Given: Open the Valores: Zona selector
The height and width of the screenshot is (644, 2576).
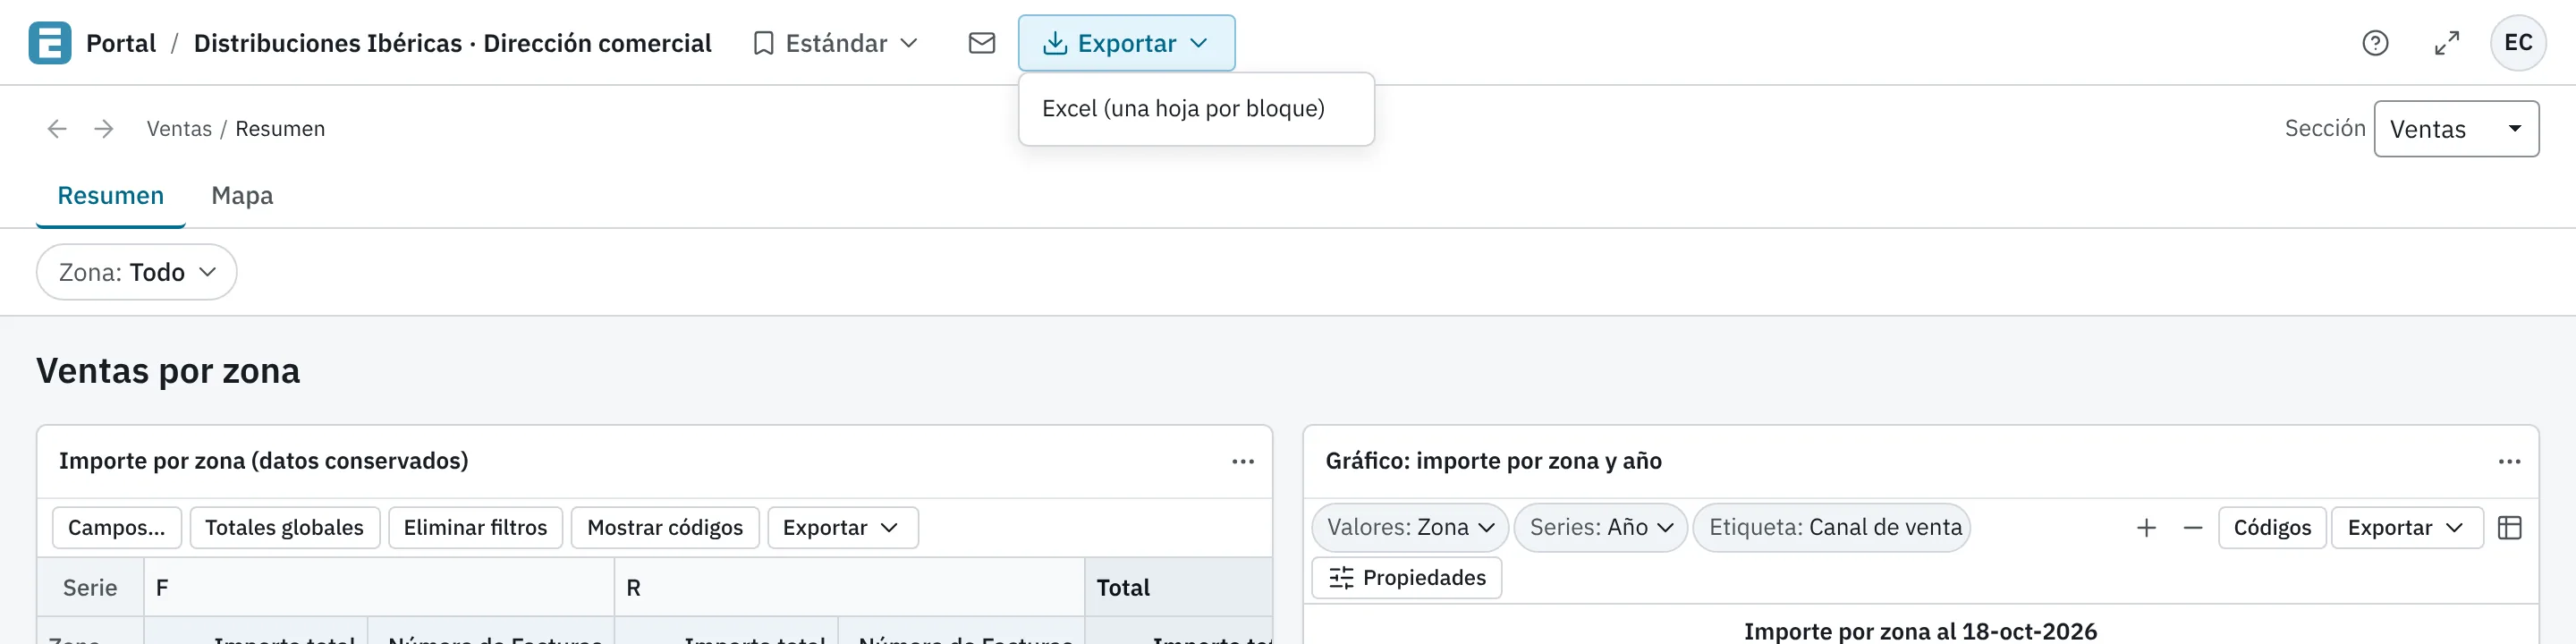Looking at the screenshot, I should point(1410,528).
